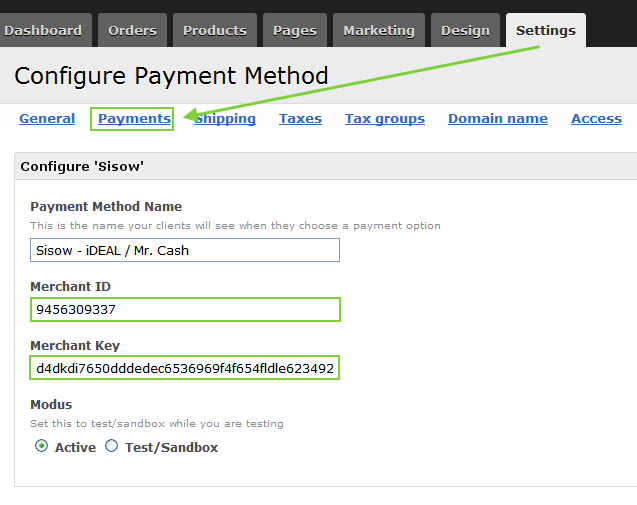Open the Domain name link
This screenshot has height=505, width=637.
click(498, 119)
